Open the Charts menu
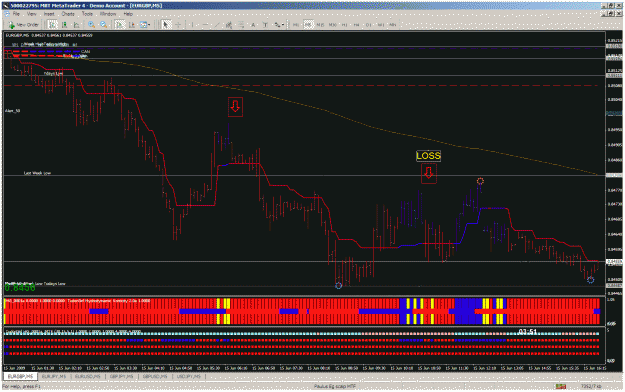625x392 pixels. (68, 14)
